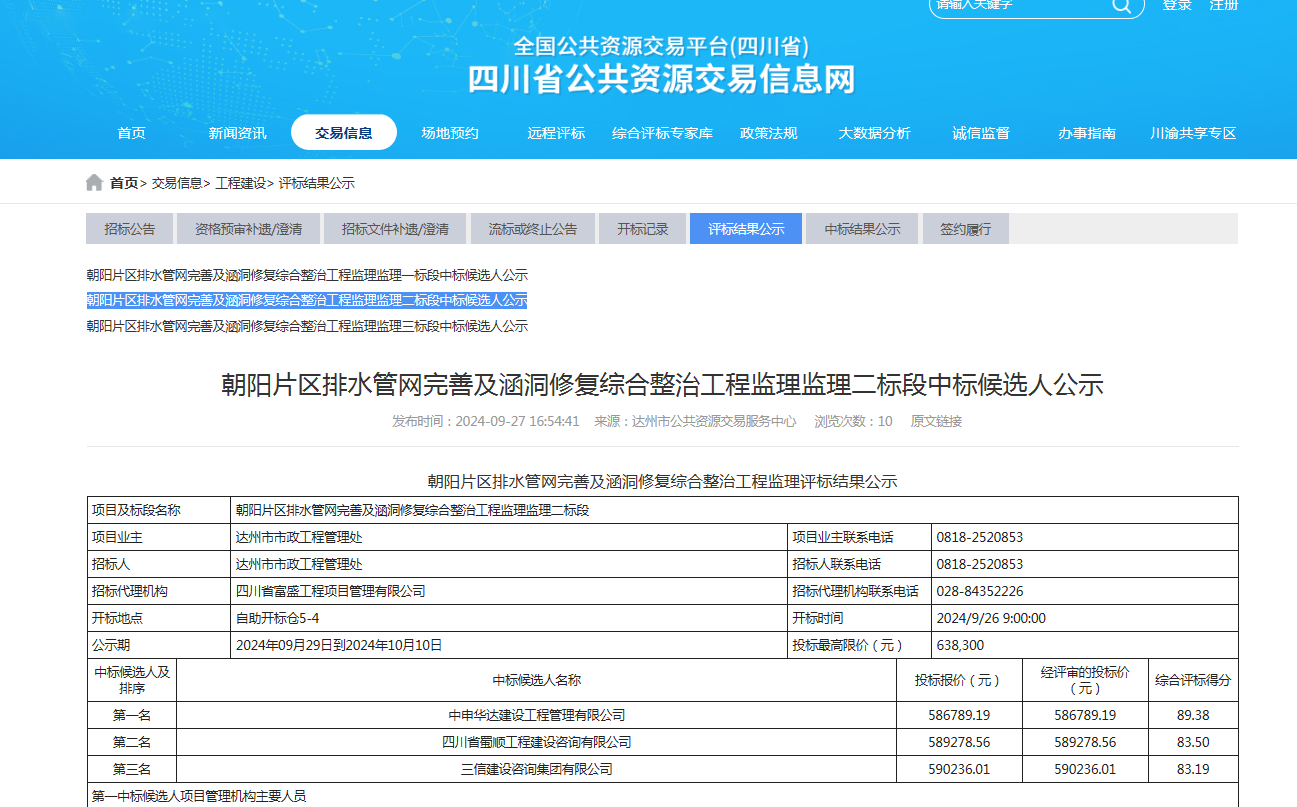Open the 川渝共享专区 navigation item
Image resolution: width=1297 pixels, height=807 pixels.
pyautogui.click(x=1193, y=133)
